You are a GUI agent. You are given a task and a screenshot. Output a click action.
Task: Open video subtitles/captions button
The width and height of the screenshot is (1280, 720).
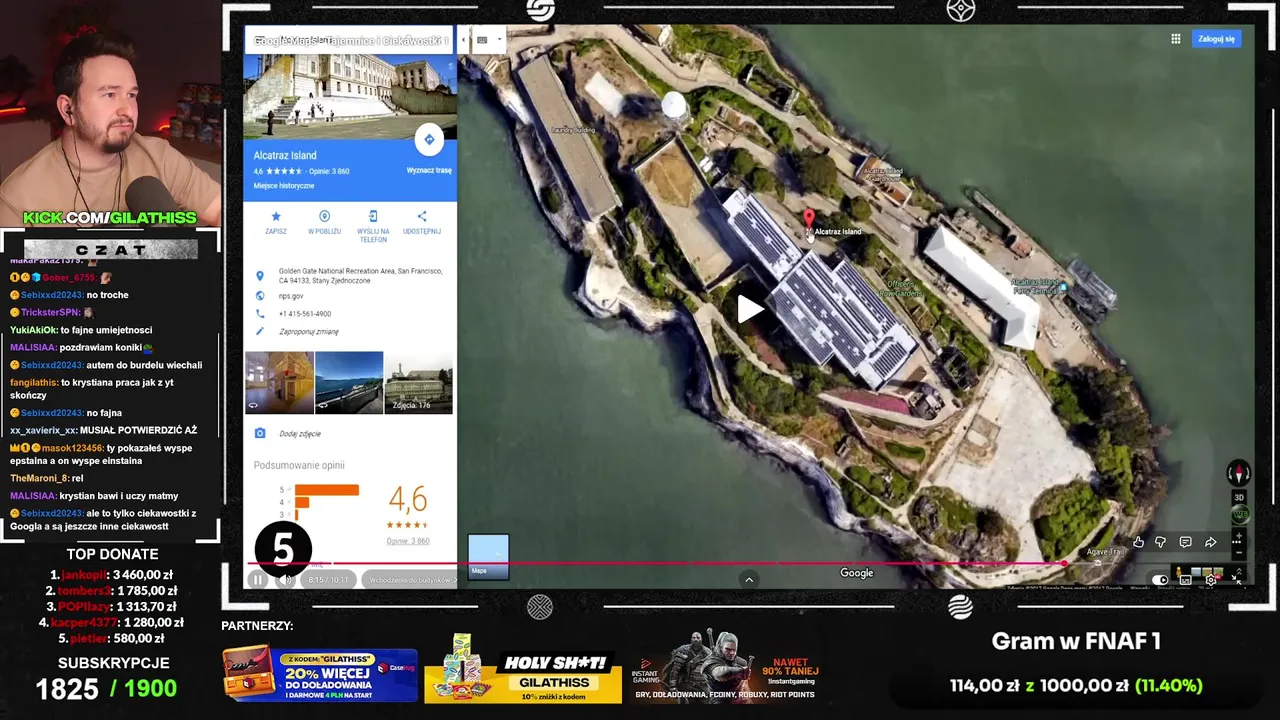(x=1186, y=580)
